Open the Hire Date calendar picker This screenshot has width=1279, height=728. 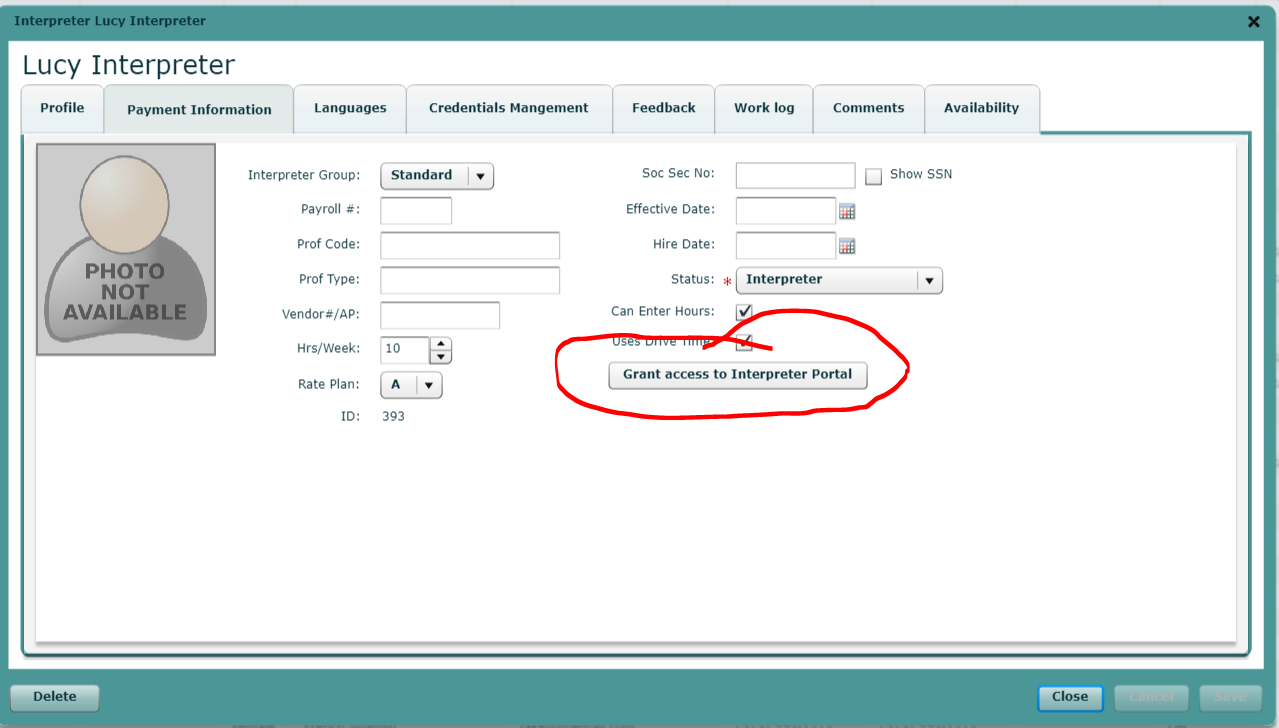click(847, 246)
